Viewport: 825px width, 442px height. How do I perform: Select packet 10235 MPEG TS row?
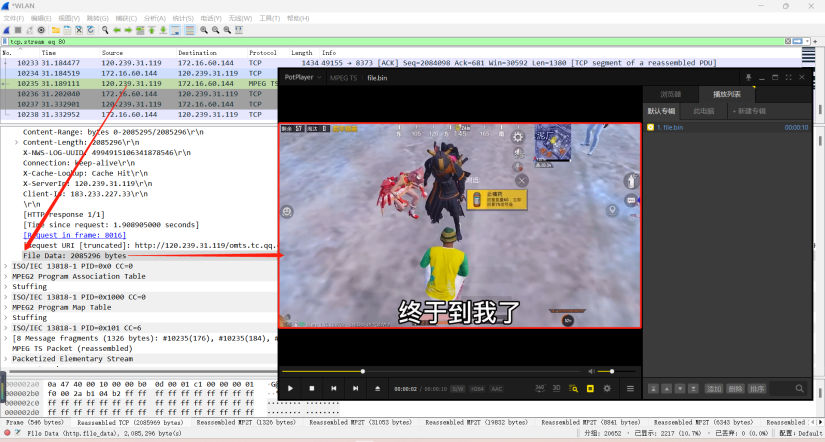tap(139, 83)
